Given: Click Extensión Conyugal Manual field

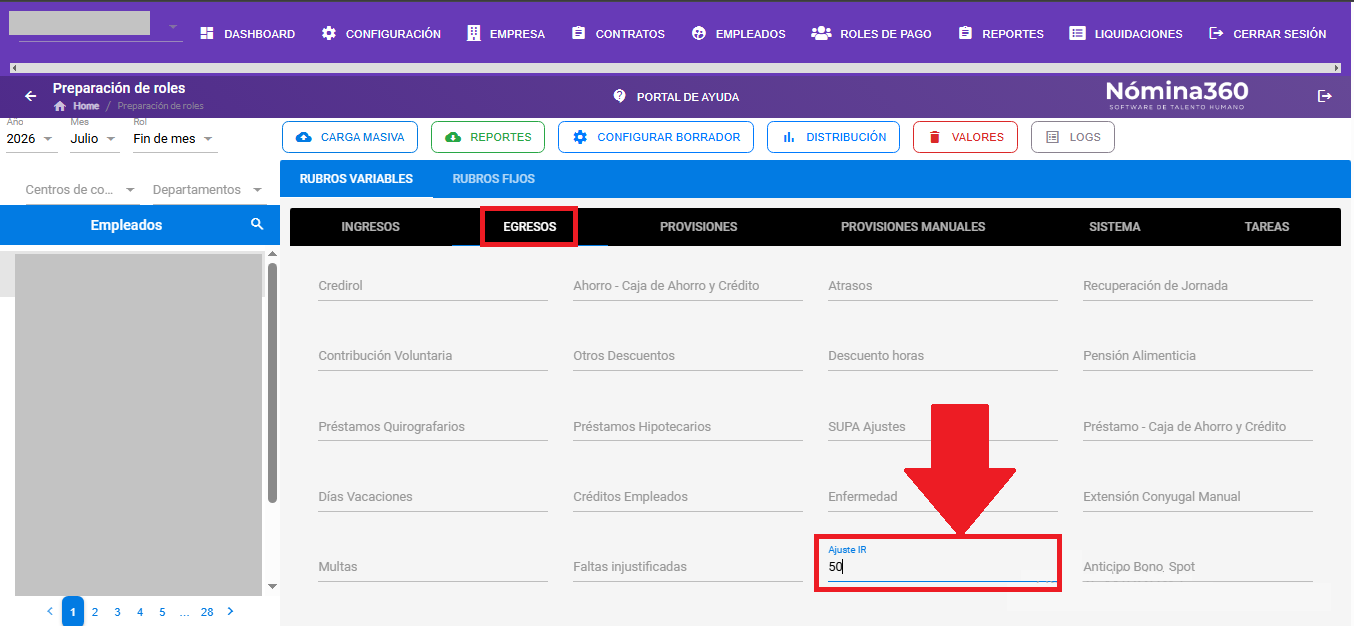Looking at the screenshot, I should coord(1198,497).
